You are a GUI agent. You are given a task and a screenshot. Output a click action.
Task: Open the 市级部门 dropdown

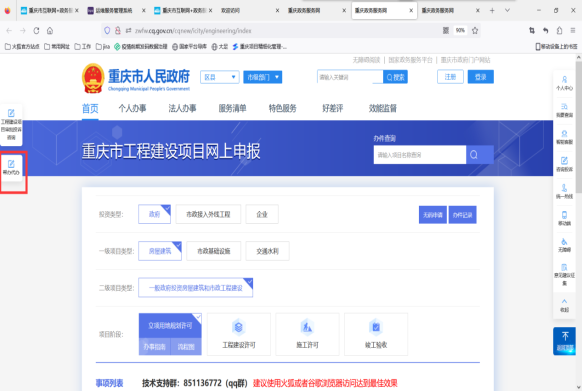click(x=262, y=77)
